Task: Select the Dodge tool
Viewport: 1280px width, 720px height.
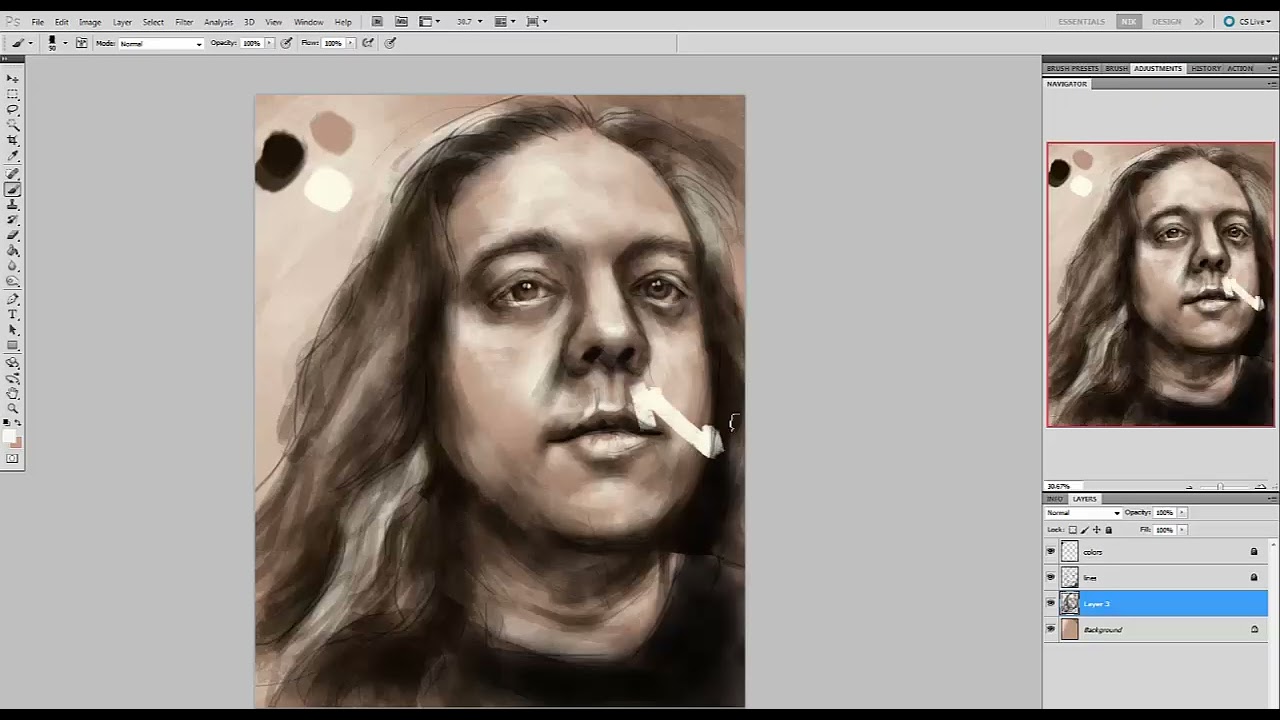Action: click(x=13, y=281)
